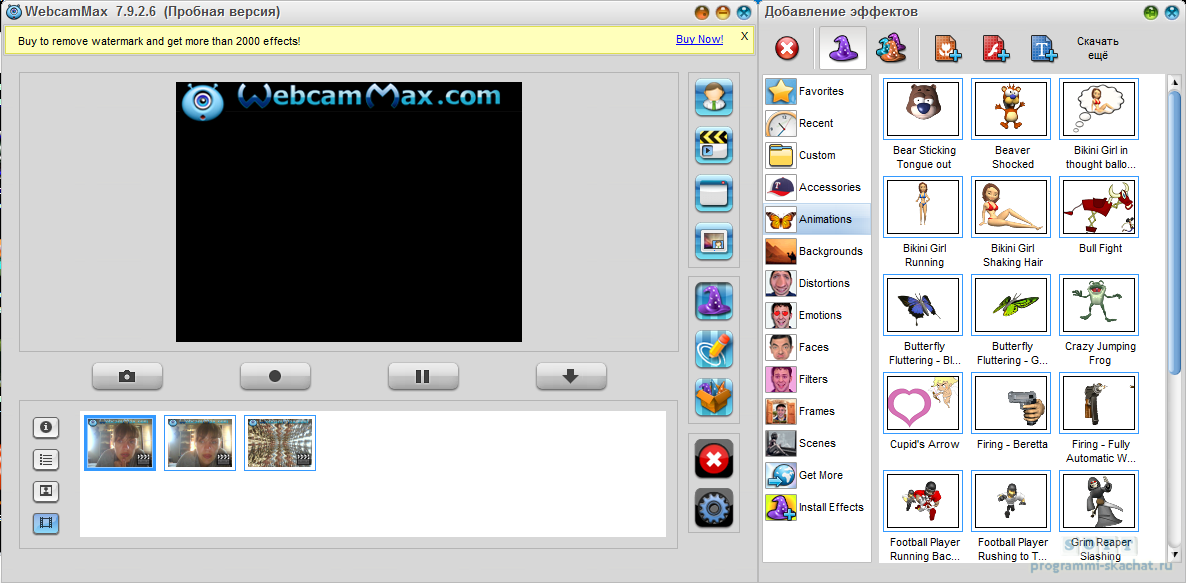Apply Football Player Rushing effect
The height and width of the screenshot is (583, 1186).
tap(1011, 501)
